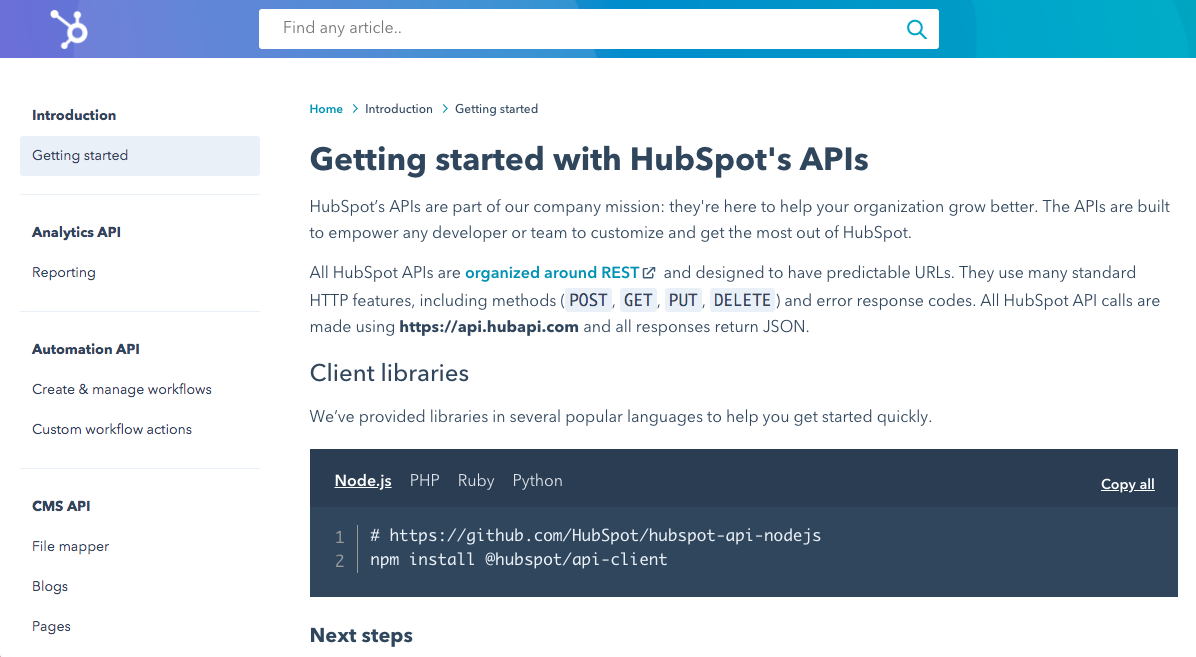Click Copy all in code block

1127,484
